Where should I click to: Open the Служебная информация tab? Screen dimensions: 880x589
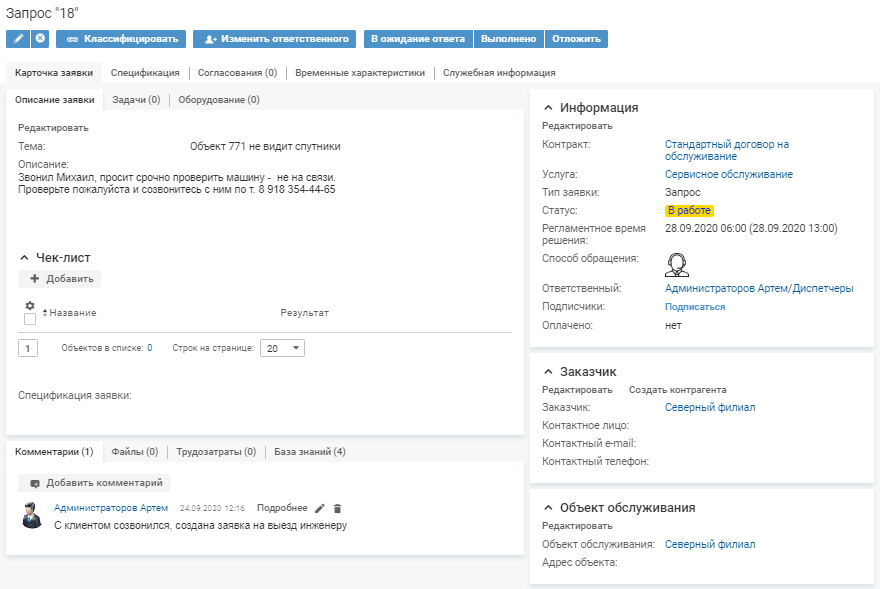click(x=499, y=73)
